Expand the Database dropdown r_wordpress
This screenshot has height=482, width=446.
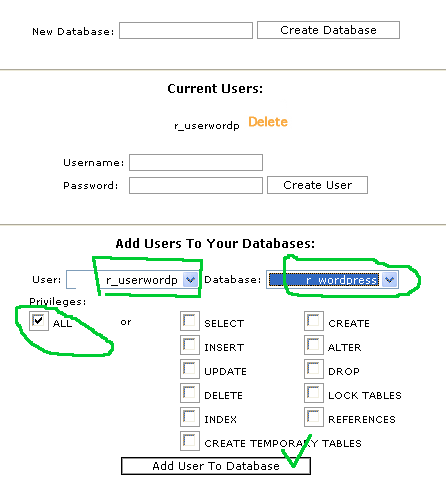click(x=332, y=280)
